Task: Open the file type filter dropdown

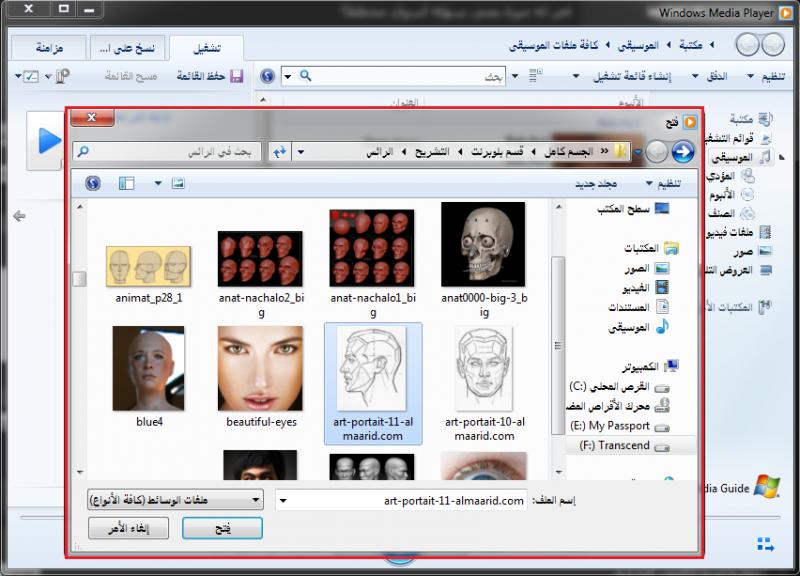Action: (x=176, y=500)
